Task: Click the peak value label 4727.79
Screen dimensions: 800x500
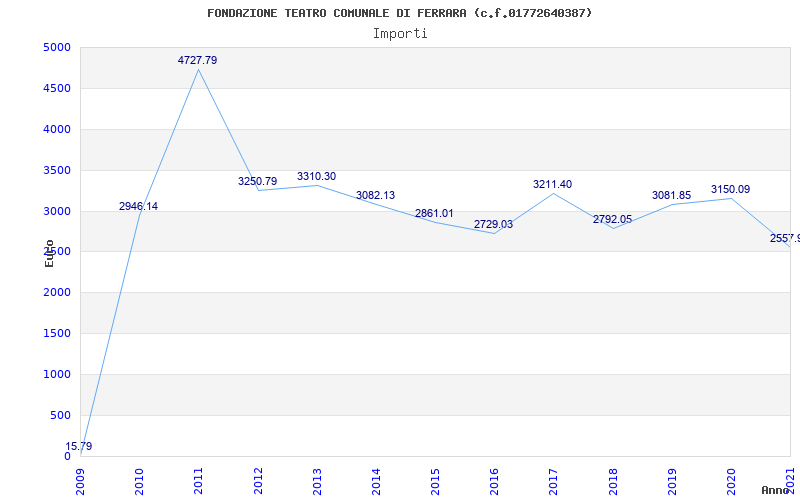Action: [x=197, y=60]
